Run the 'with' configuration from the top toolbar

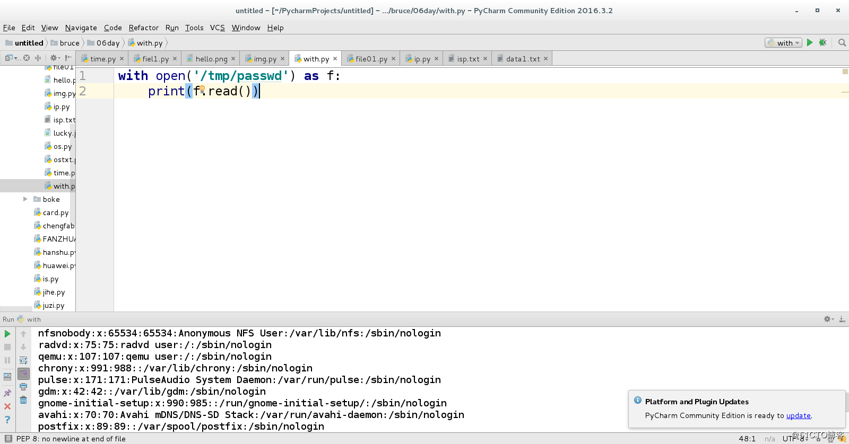pos(809,42)
